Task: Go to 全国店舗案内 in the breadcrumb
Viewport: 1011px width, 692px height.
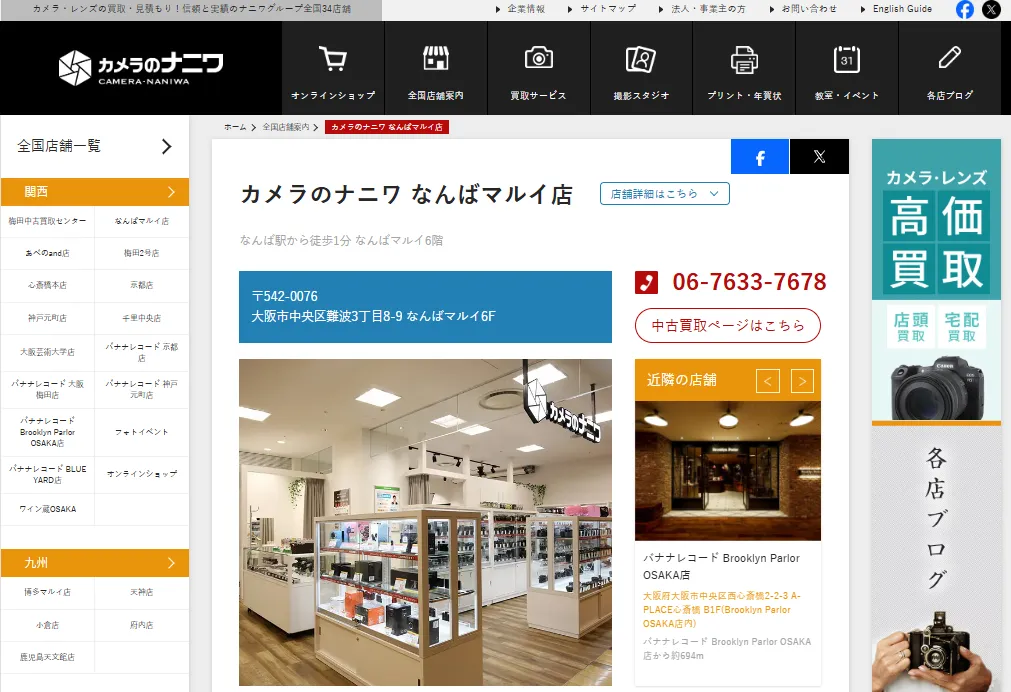Action: click(x=286, y=127)
